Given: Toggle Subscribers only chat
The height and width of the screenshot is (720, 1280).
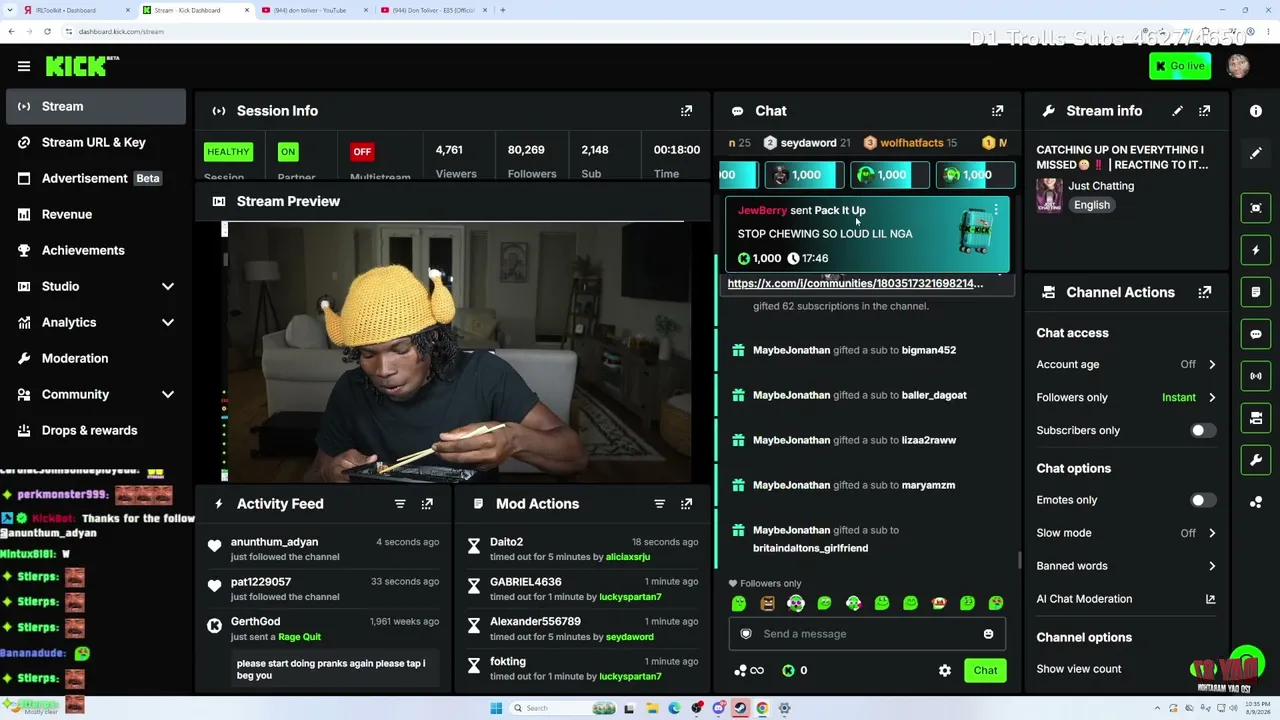Looking at the screenshot, I should tap(1203, 430).
